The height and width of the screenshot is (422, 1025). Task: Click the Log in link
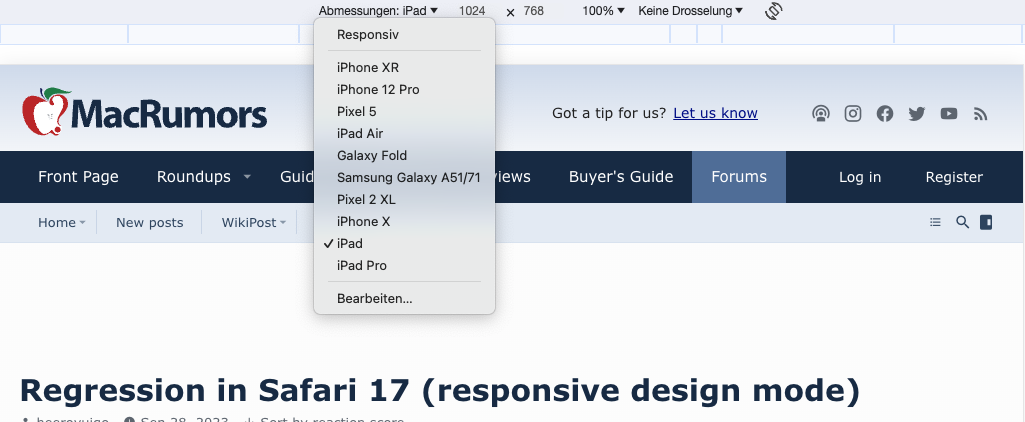point(860,177)
